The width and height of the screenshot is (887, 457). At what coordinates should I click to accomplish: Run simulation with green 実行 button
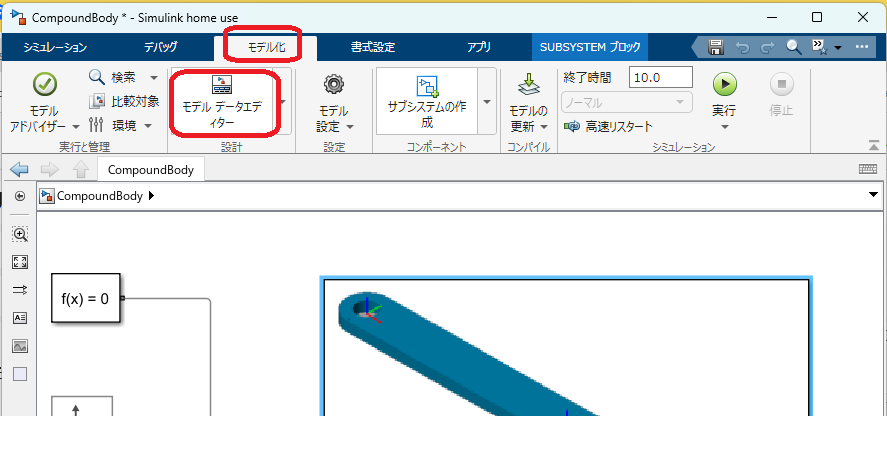coord(724,85)
